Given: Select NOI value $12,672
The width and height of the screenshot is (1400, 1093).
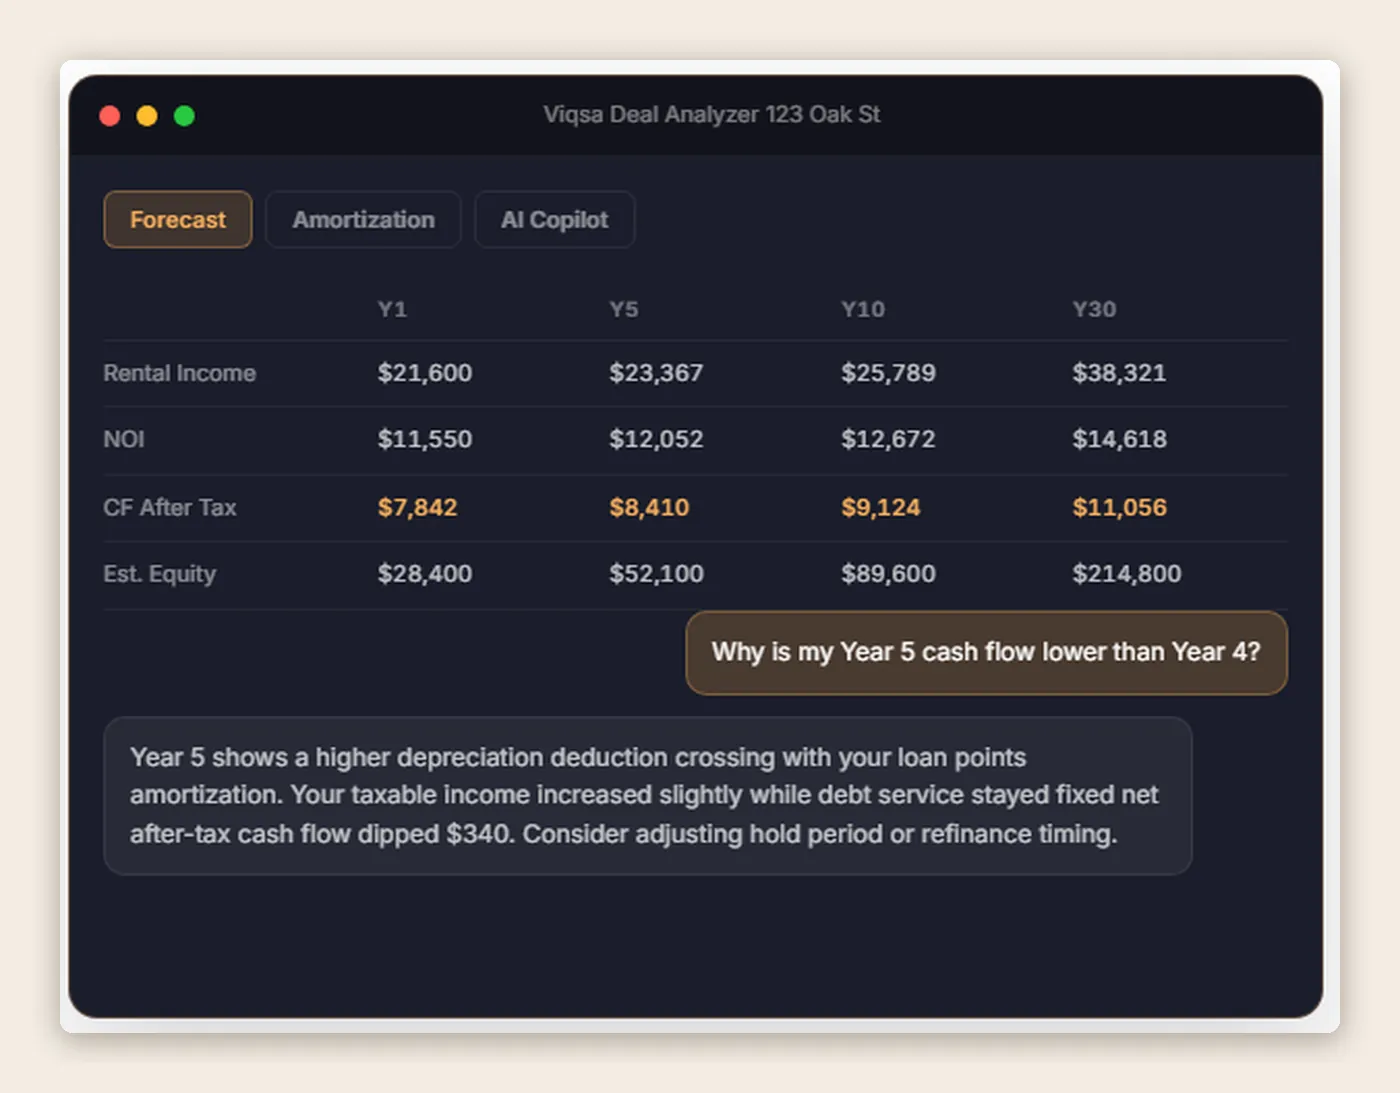Looking at the screenshot, I should click(888, 439).
